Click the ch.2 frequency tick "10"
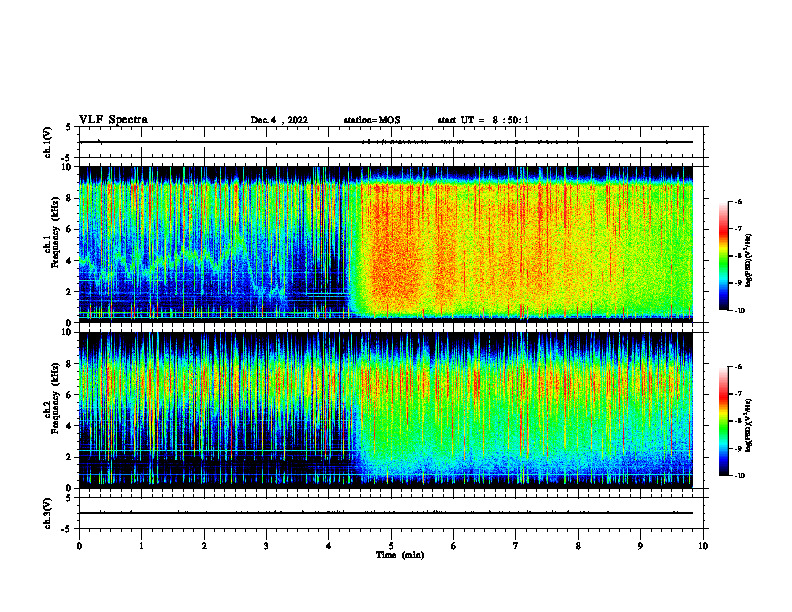This screenshot has height=612, width=792. (x=68, y=332)
